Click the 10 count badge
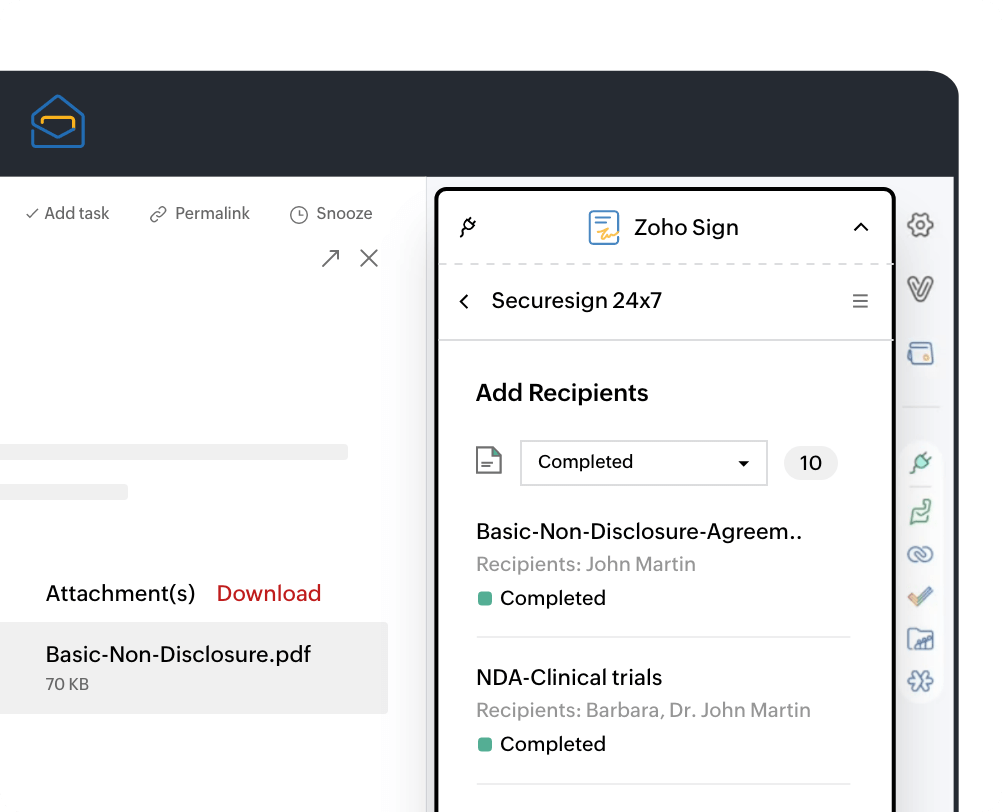1002x812 pixels. (x=810, y=463)
